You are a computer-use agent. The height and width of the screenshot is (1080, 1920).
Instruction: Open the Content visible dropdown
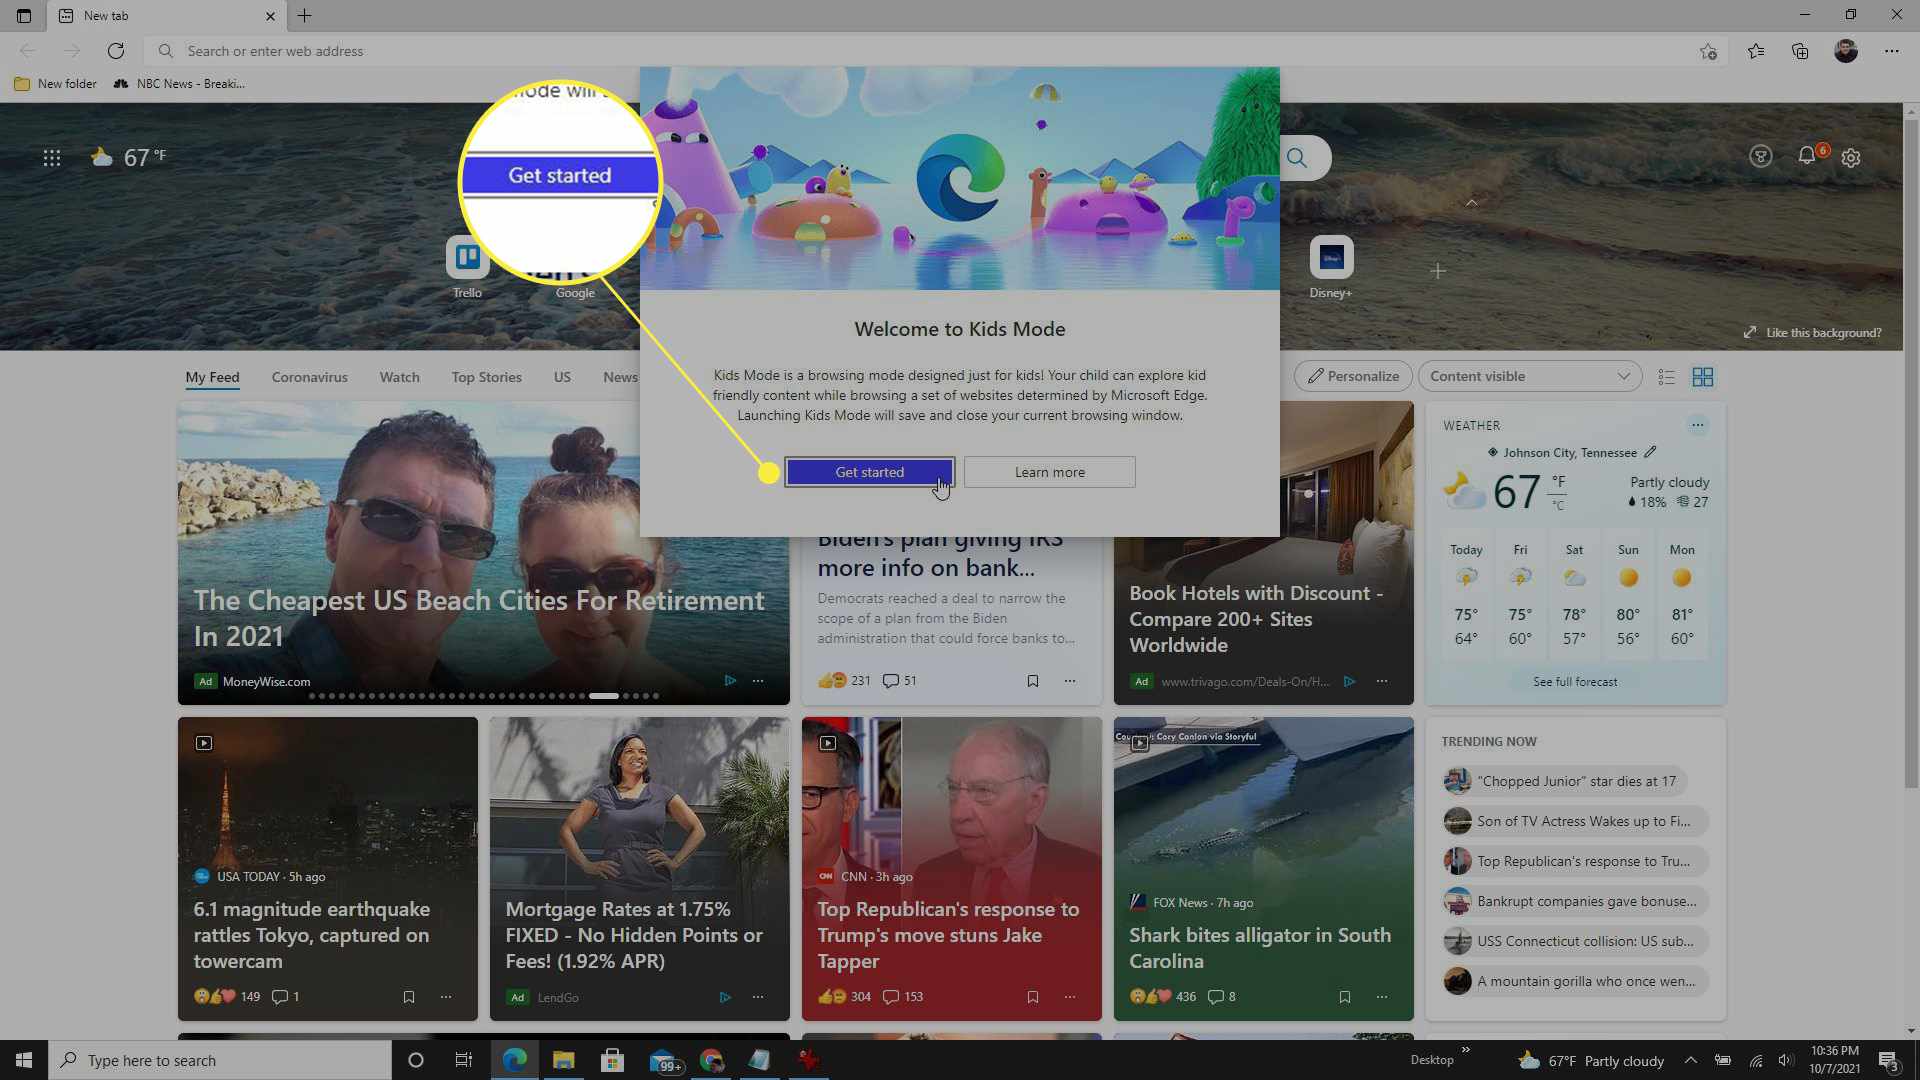click(1530, 376)
